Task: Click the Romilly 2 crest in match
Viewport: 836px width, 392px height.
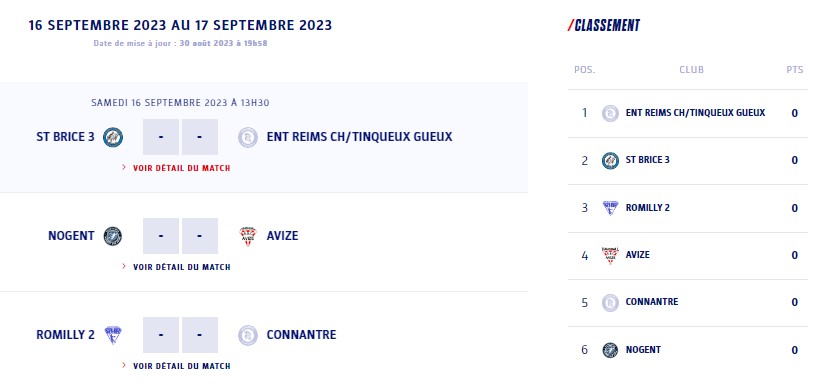Action: 112,335
